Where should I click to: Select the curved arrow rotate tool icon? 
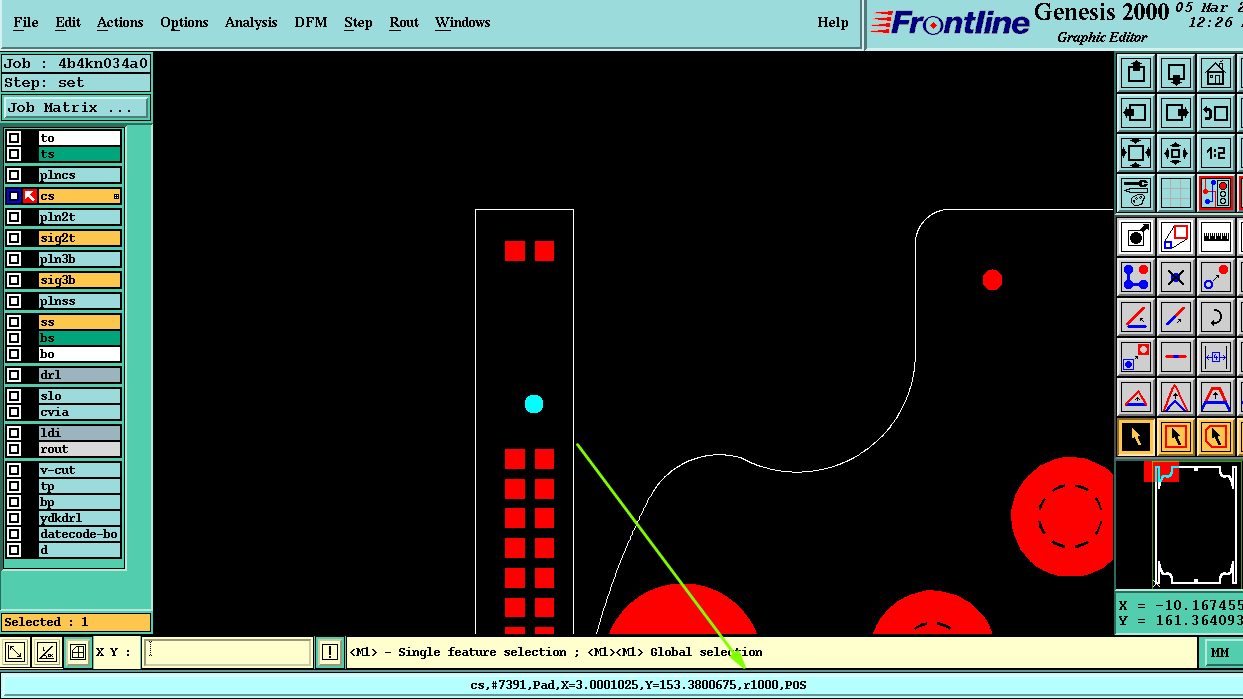point(1216,317)
